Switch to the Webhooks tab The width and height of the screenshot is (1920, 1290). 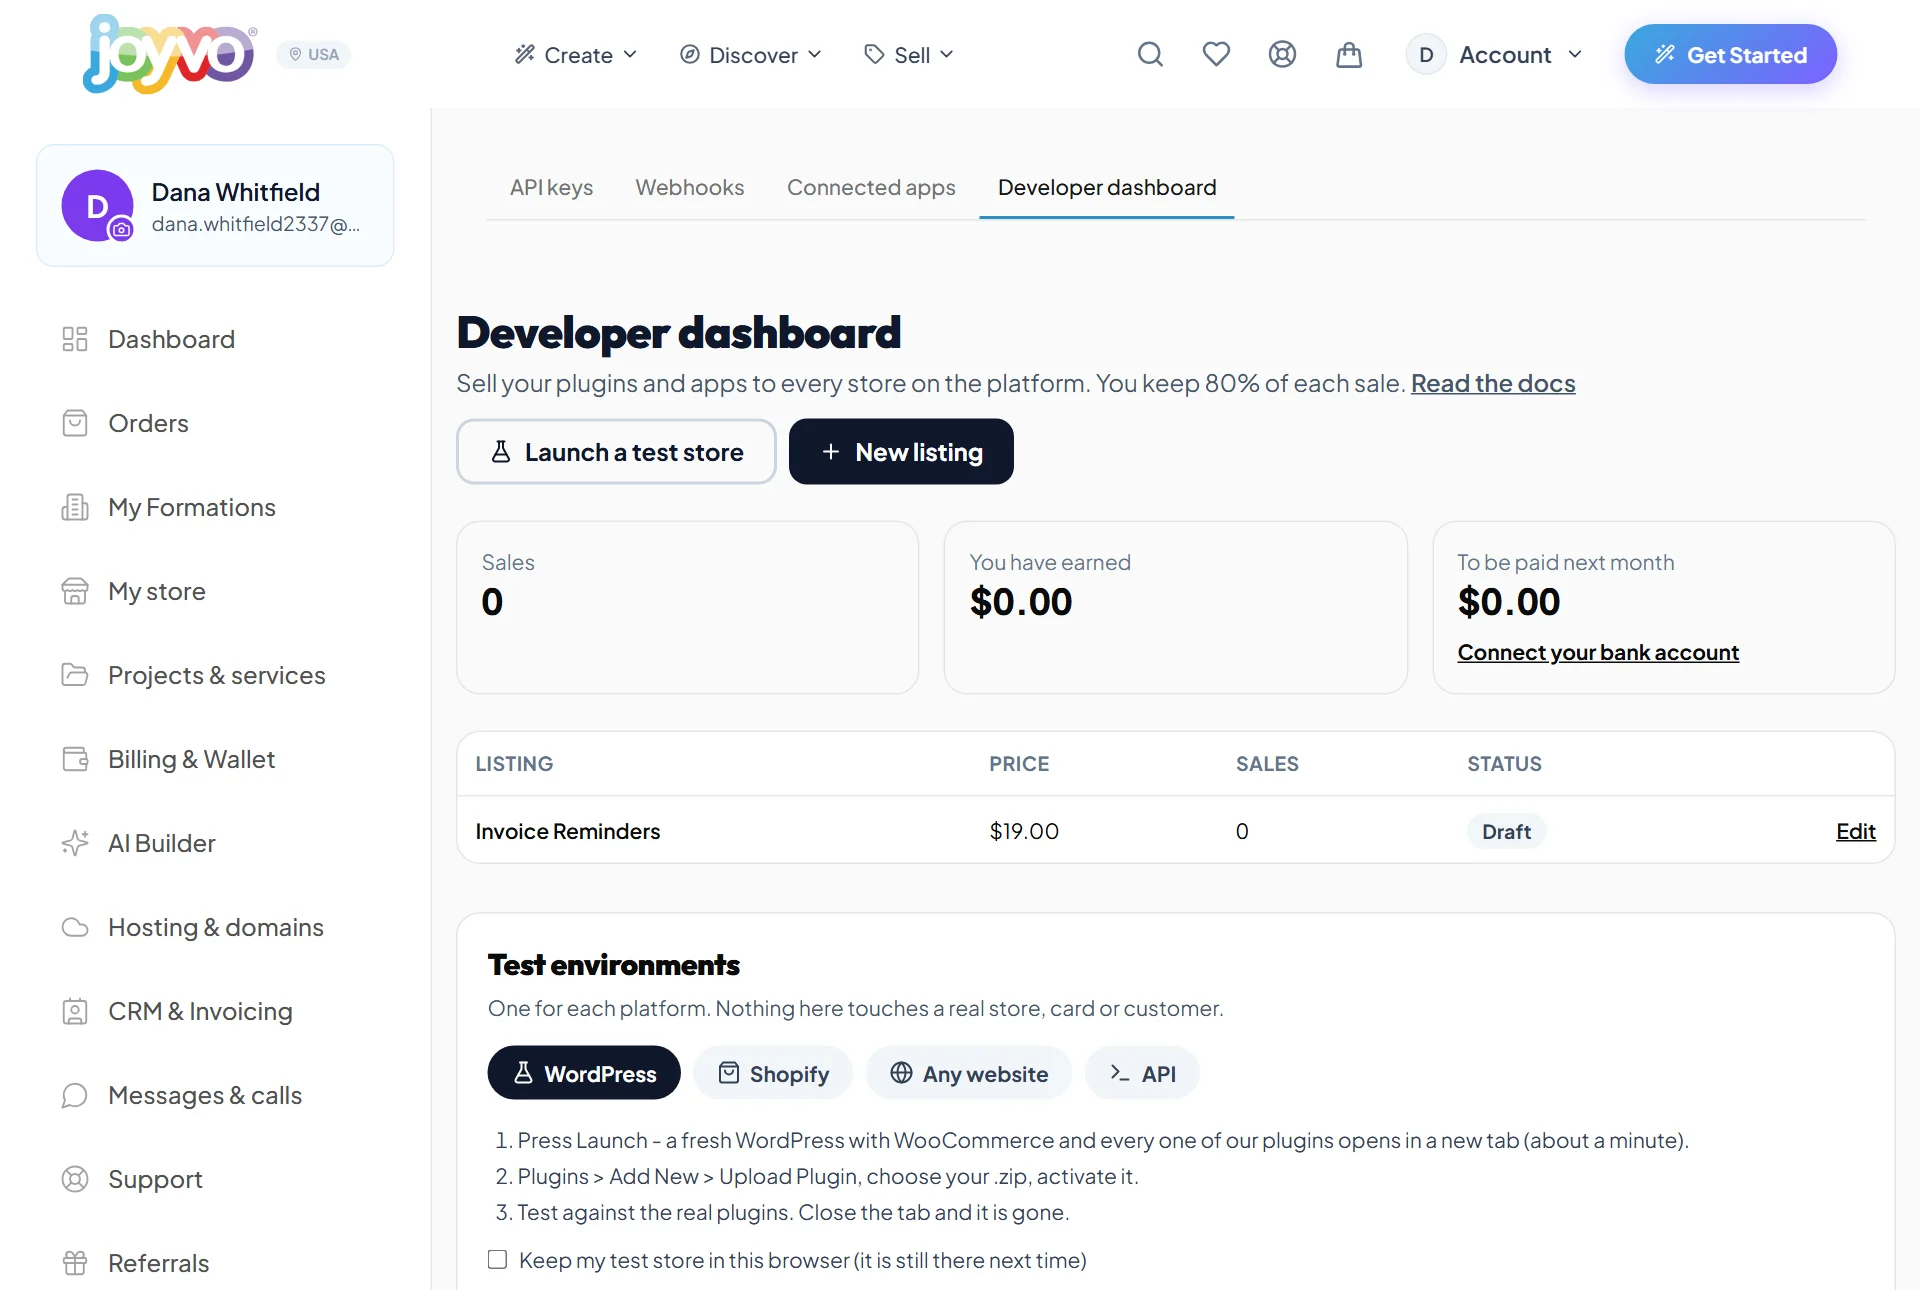pos(690,187)
